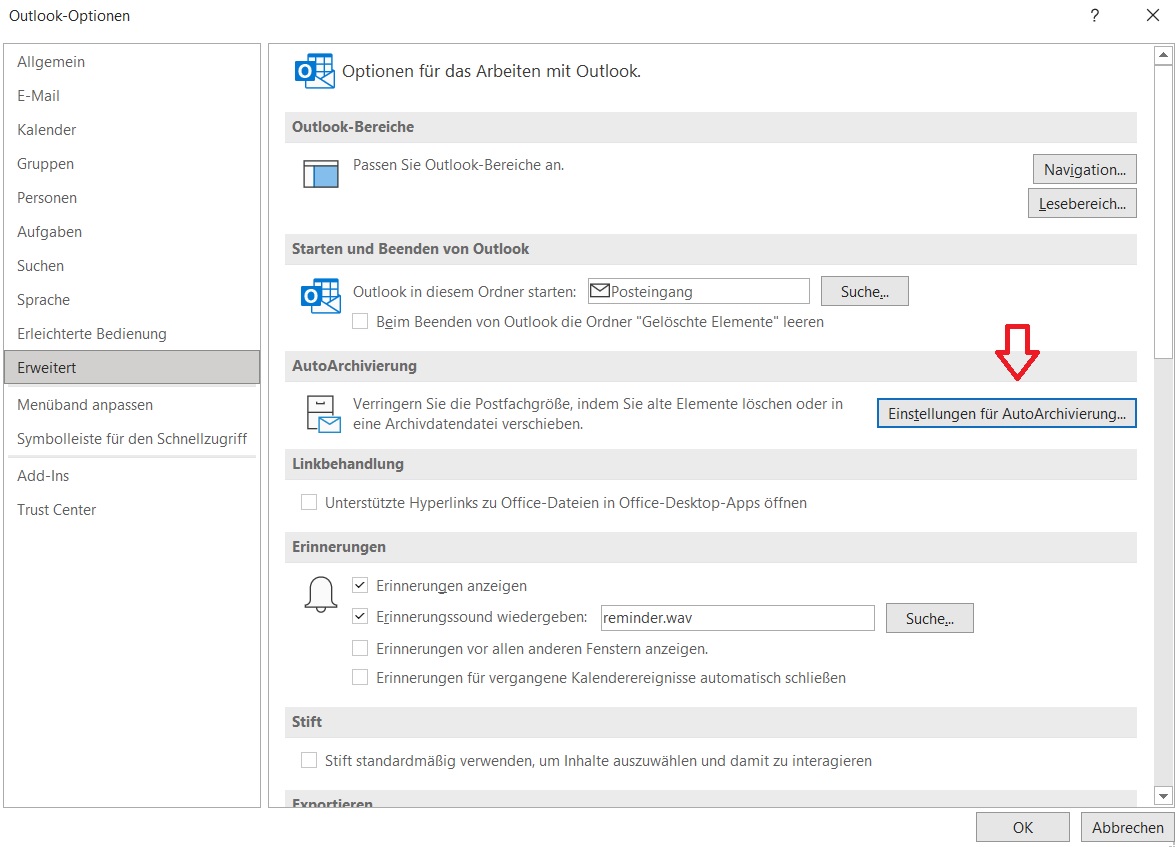Go to Add-Ins page
The height and width of the screenshot is (847, 1175).
[x=132, y=476]
